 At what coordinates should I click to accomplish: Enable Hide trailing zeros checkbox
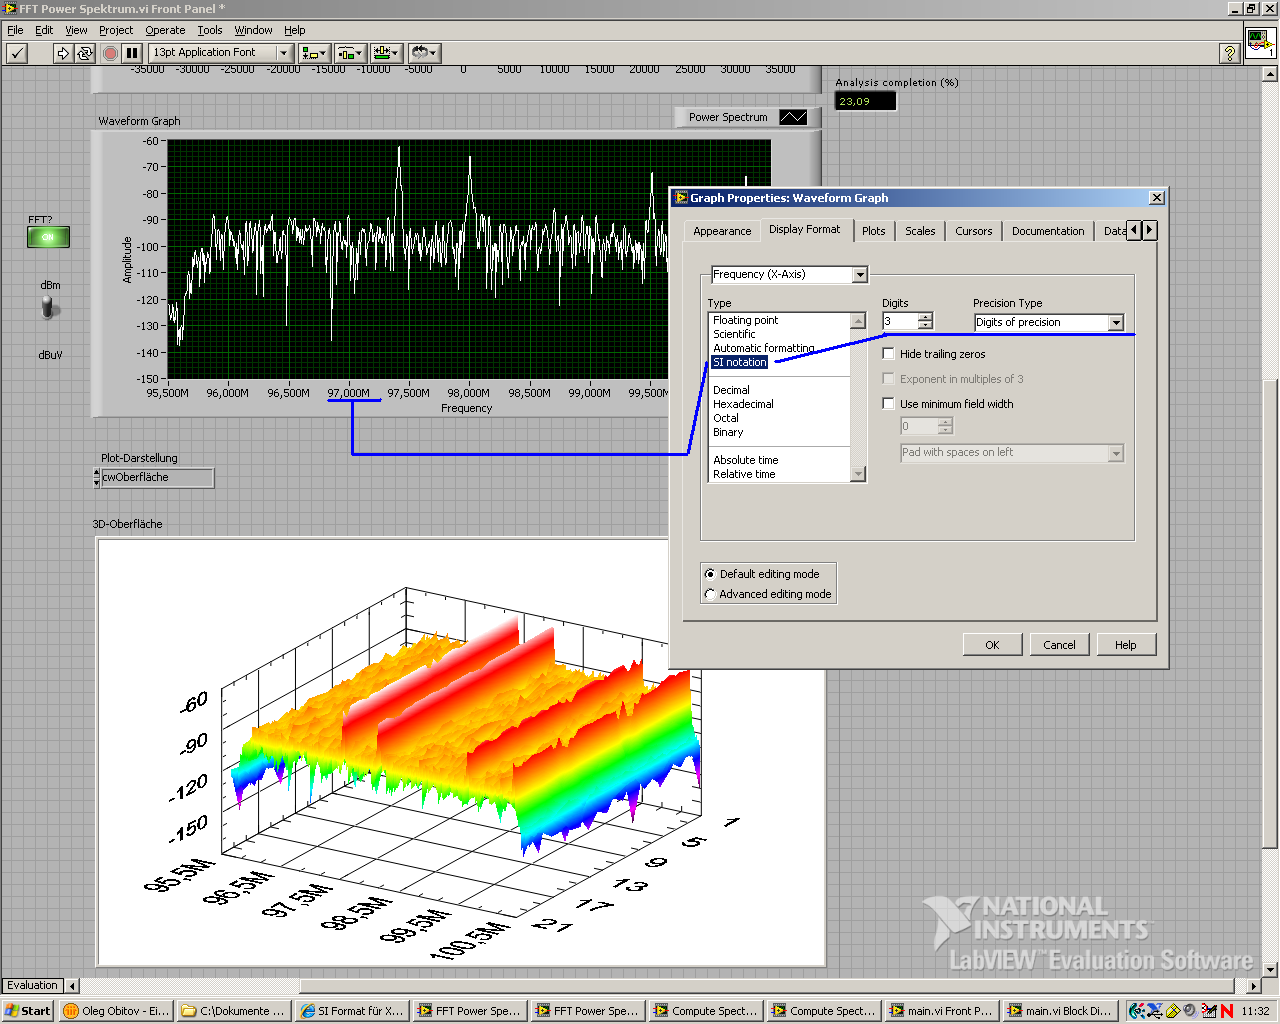point(888,354)
